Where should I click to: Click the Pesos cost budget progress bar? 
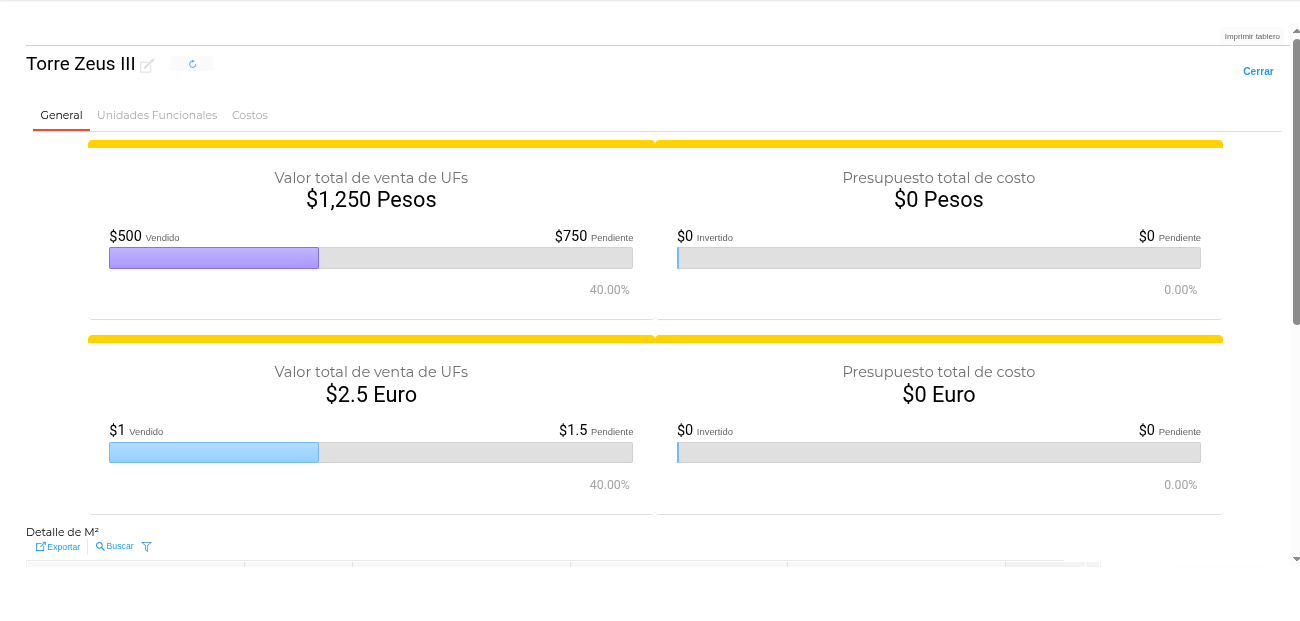[x=938, y=258]
